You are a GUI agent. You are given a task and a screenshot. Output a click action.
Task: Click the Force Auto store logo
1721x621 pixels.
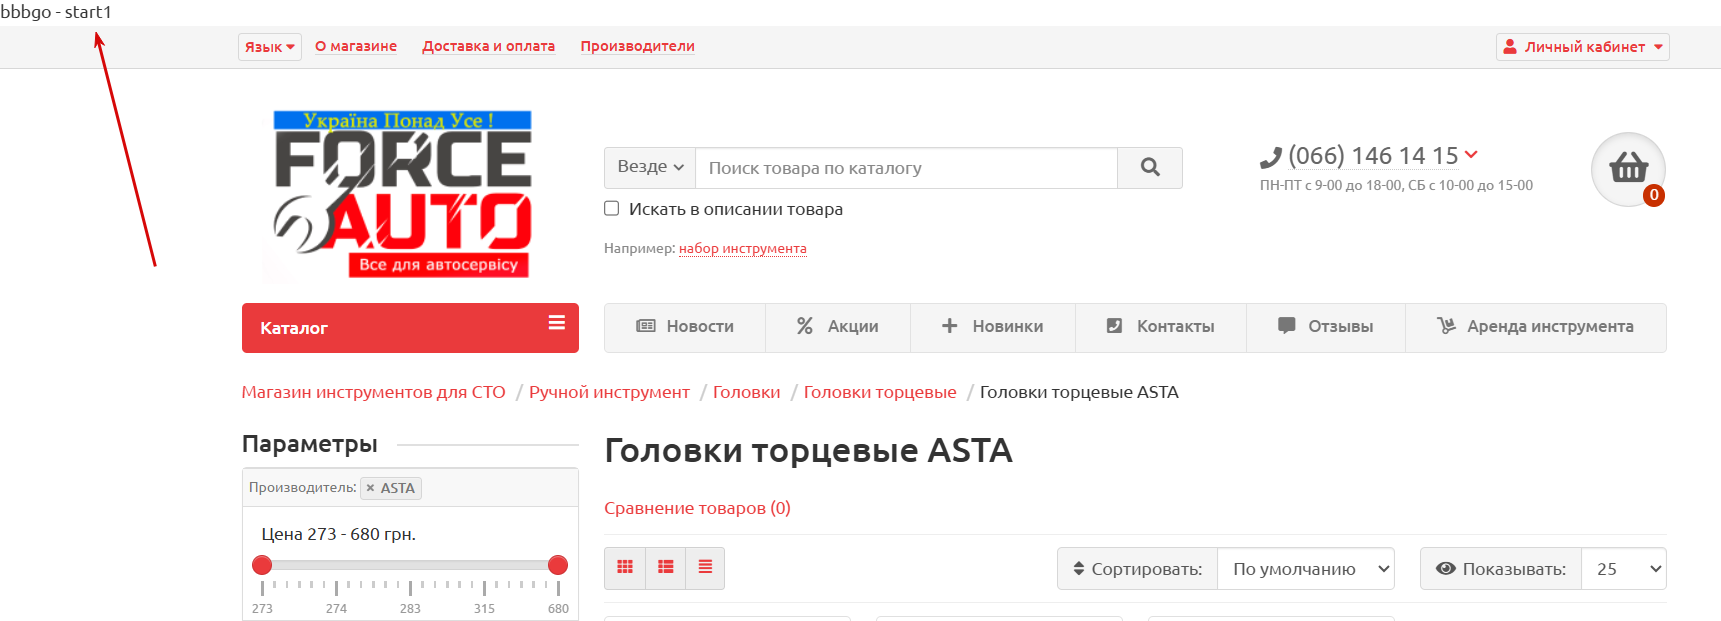(402, 194)
